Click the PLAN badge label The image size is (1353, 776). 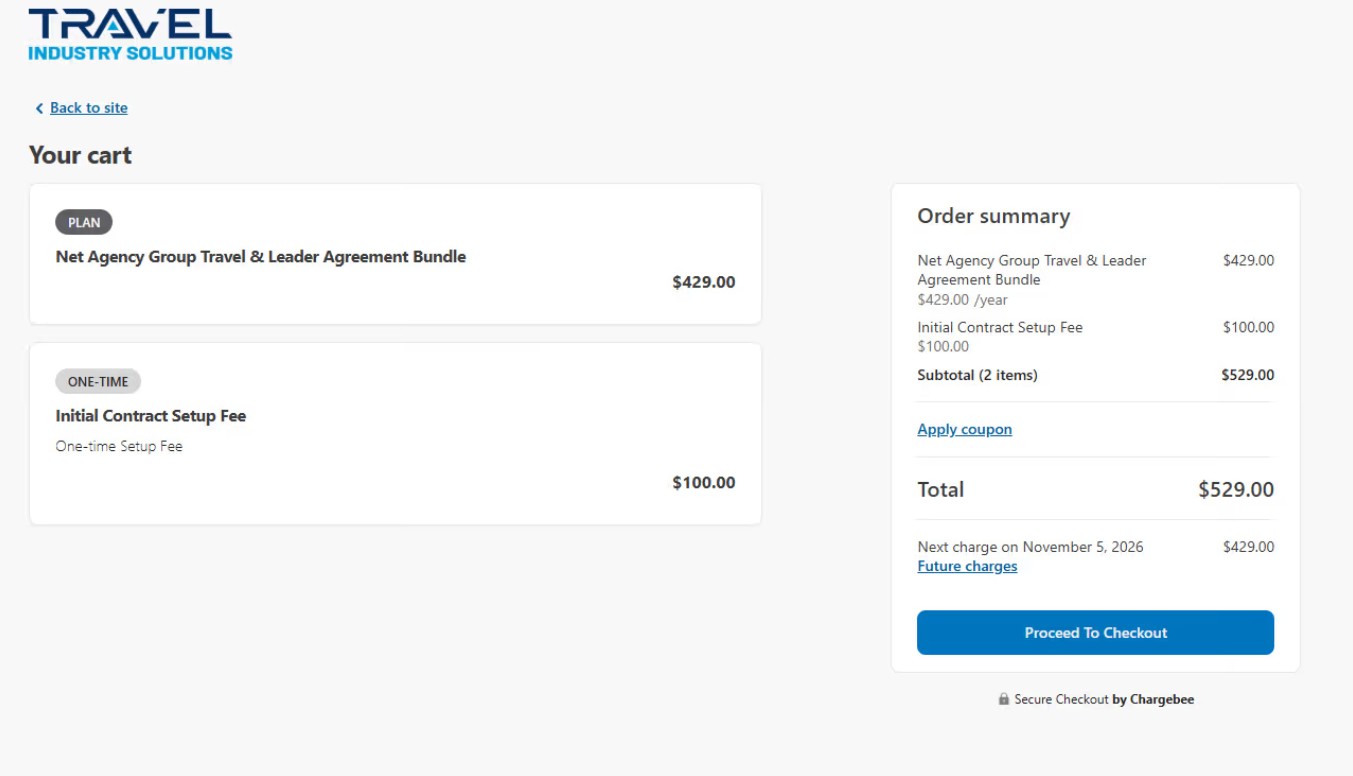point(84,222)
